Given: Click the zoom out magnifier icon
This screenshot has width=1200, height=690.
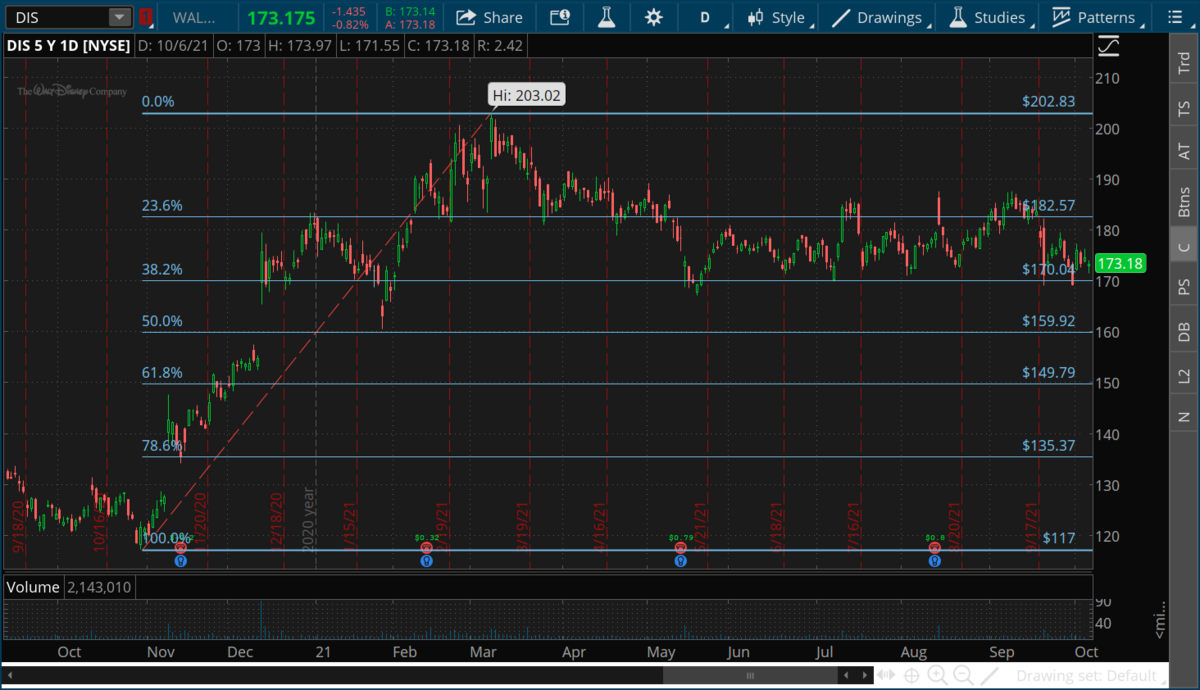Looking at the screenshot, I should pos(963,675).
